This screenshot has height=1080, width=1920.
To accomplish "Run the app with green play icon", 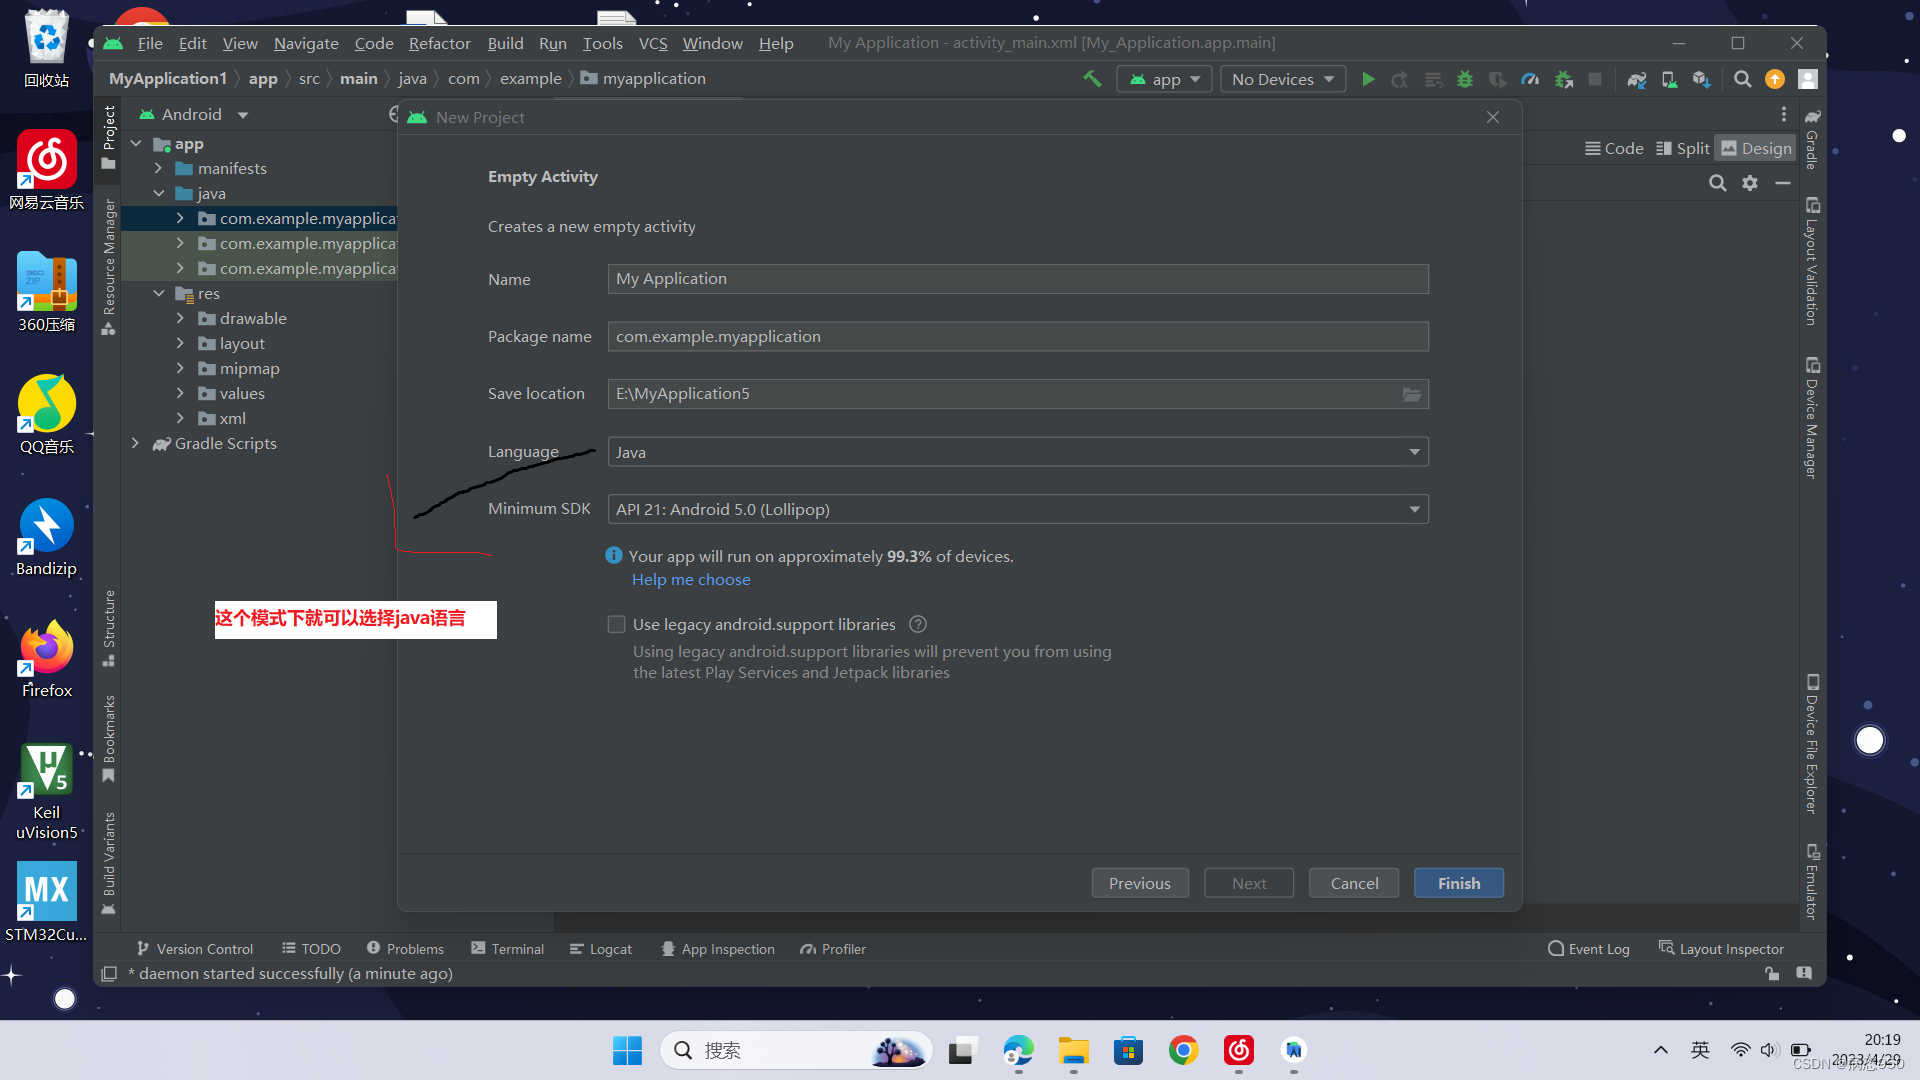I will [1368, 79].
